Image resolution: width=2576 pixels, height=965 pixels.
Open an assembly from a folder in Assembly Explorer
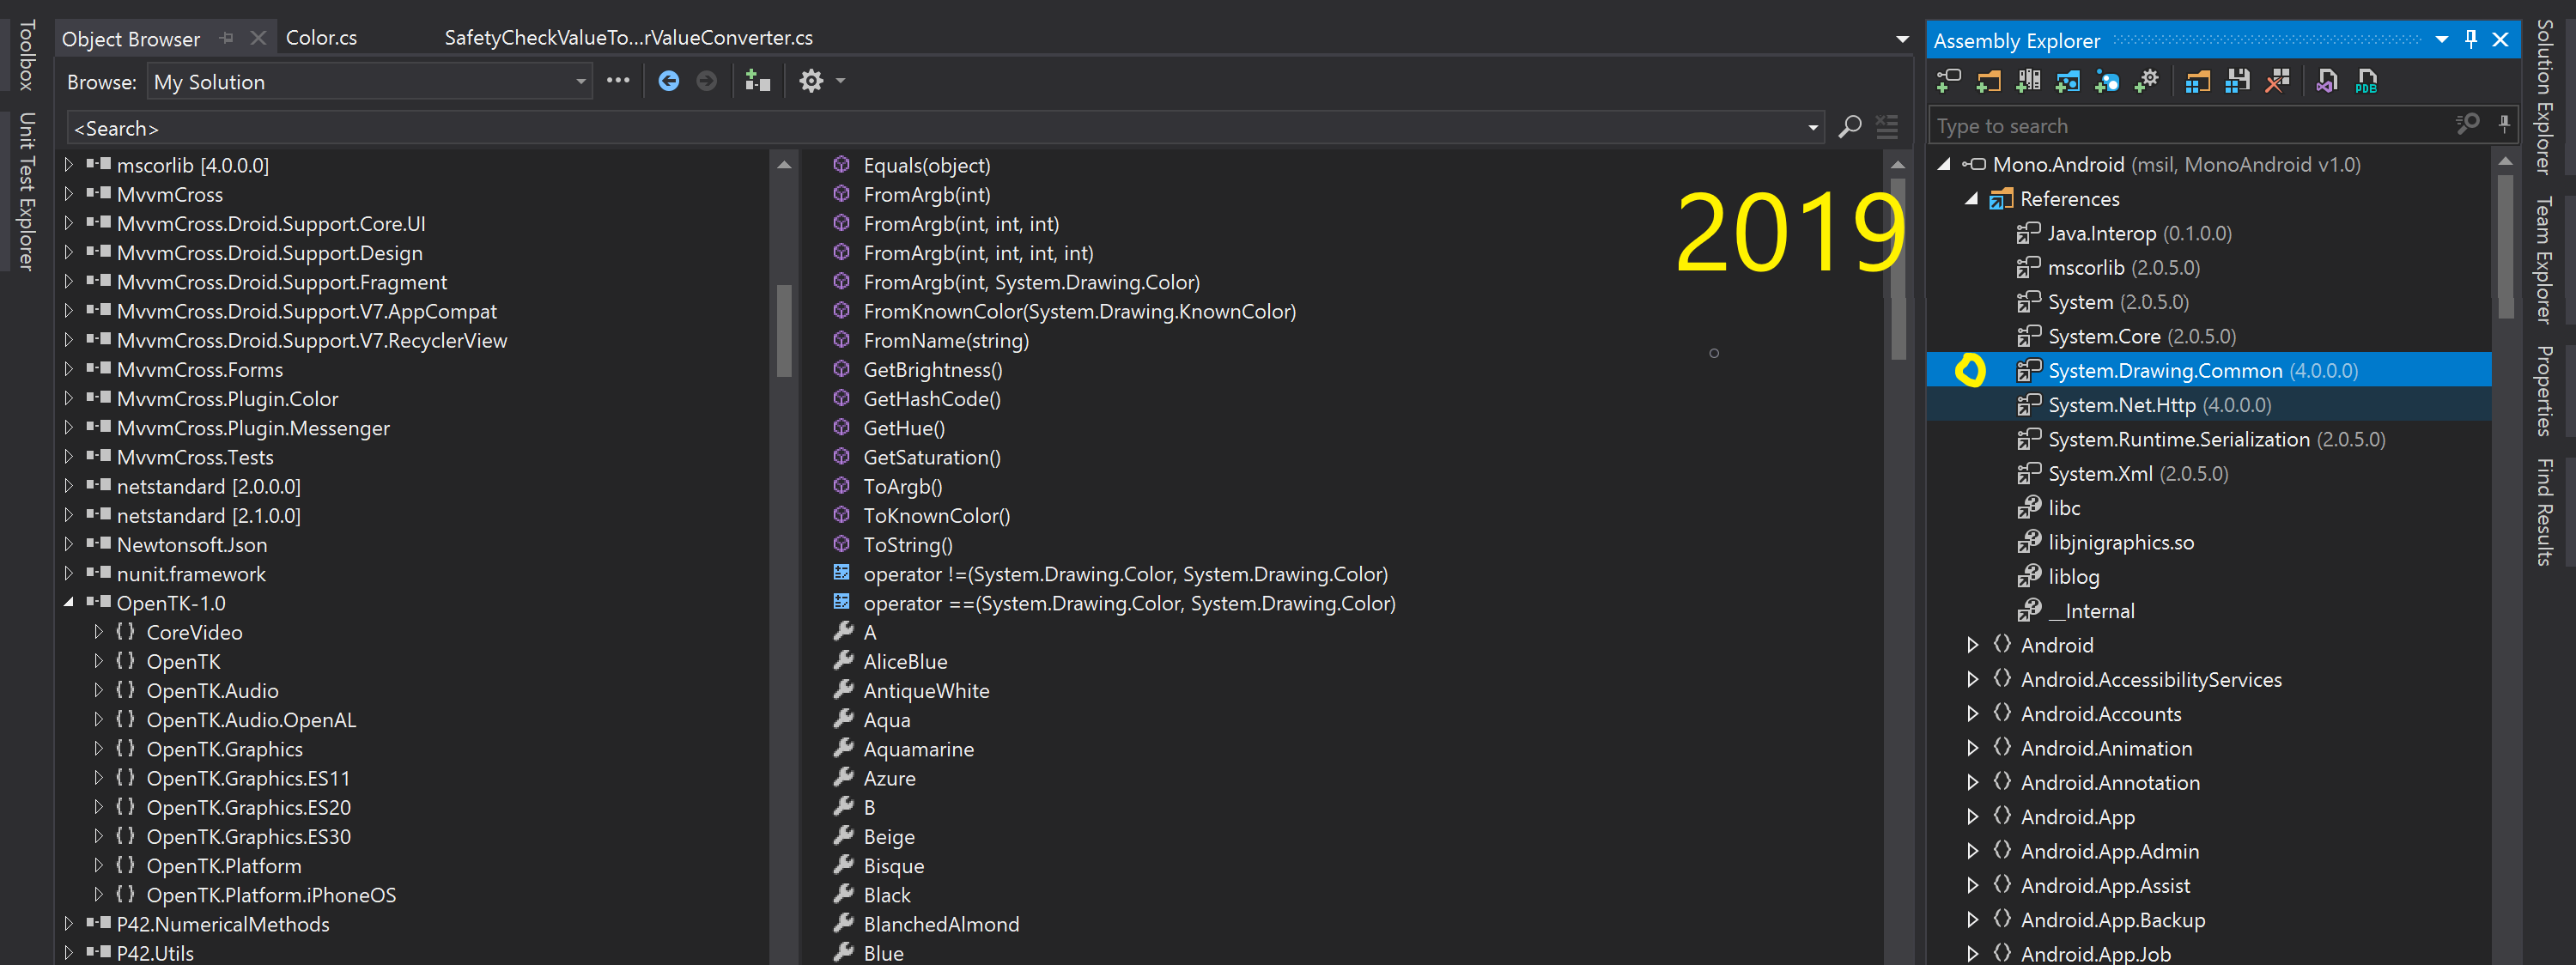[x=1988, y=81]
